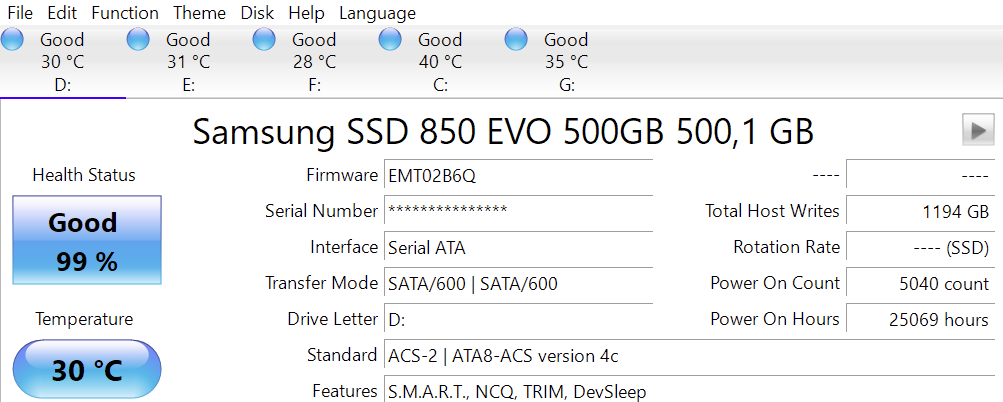Click the blue status orb for drive E:
The width and height of the screenshot is (1003, 402).
(138, 40)
